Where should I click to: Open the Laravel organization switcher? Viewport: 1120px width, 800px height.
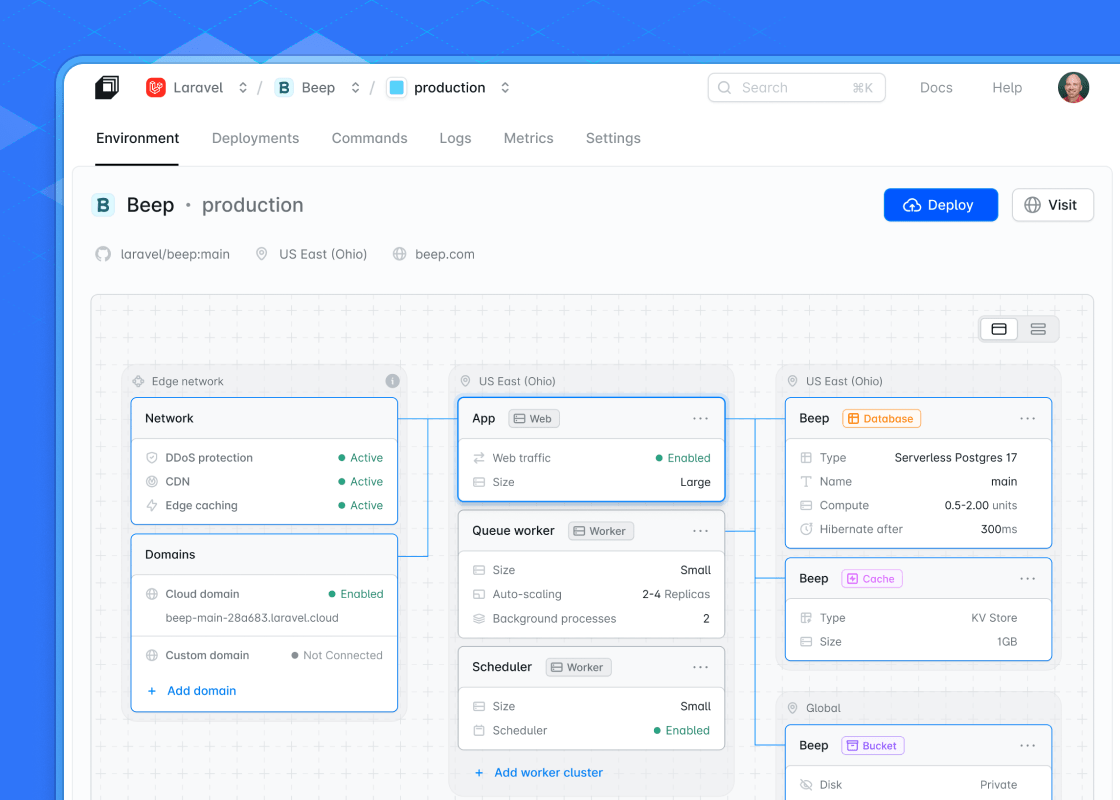242,87
